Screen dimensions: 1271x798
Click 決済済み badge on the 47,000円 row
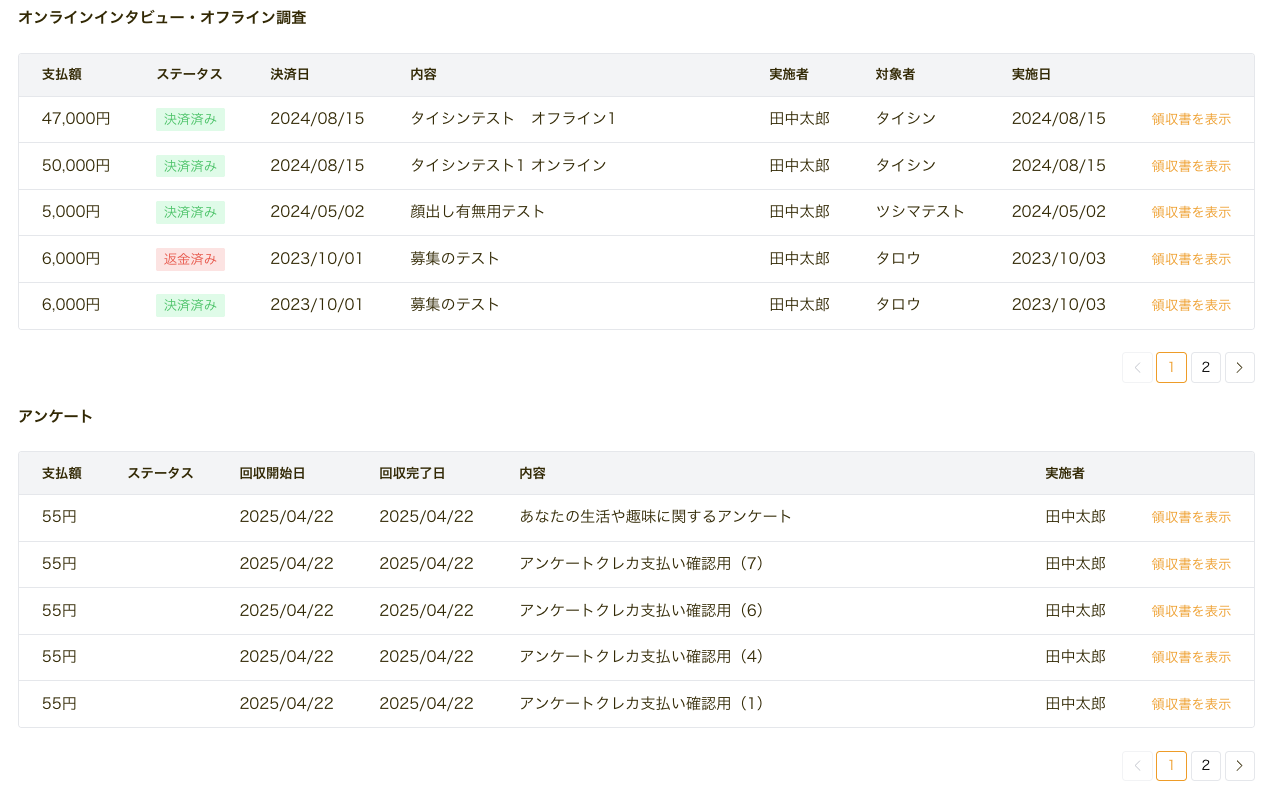pyautogui.click(x=190, y=119)
